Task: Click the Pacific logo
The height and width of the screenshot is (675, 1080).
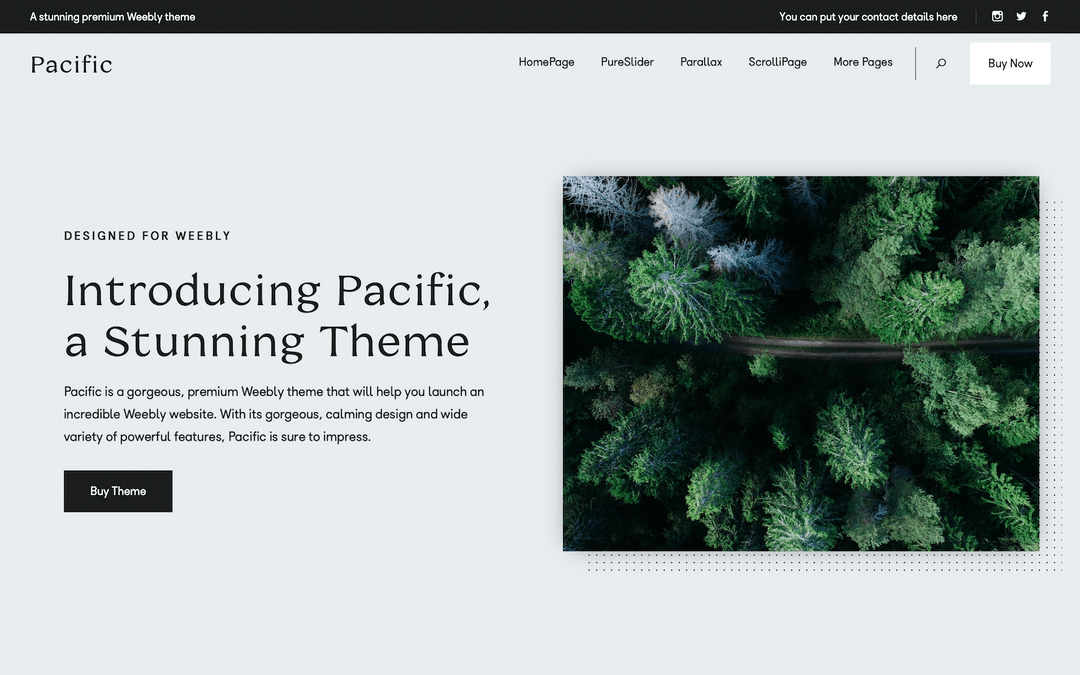Action: click(71, 64)
